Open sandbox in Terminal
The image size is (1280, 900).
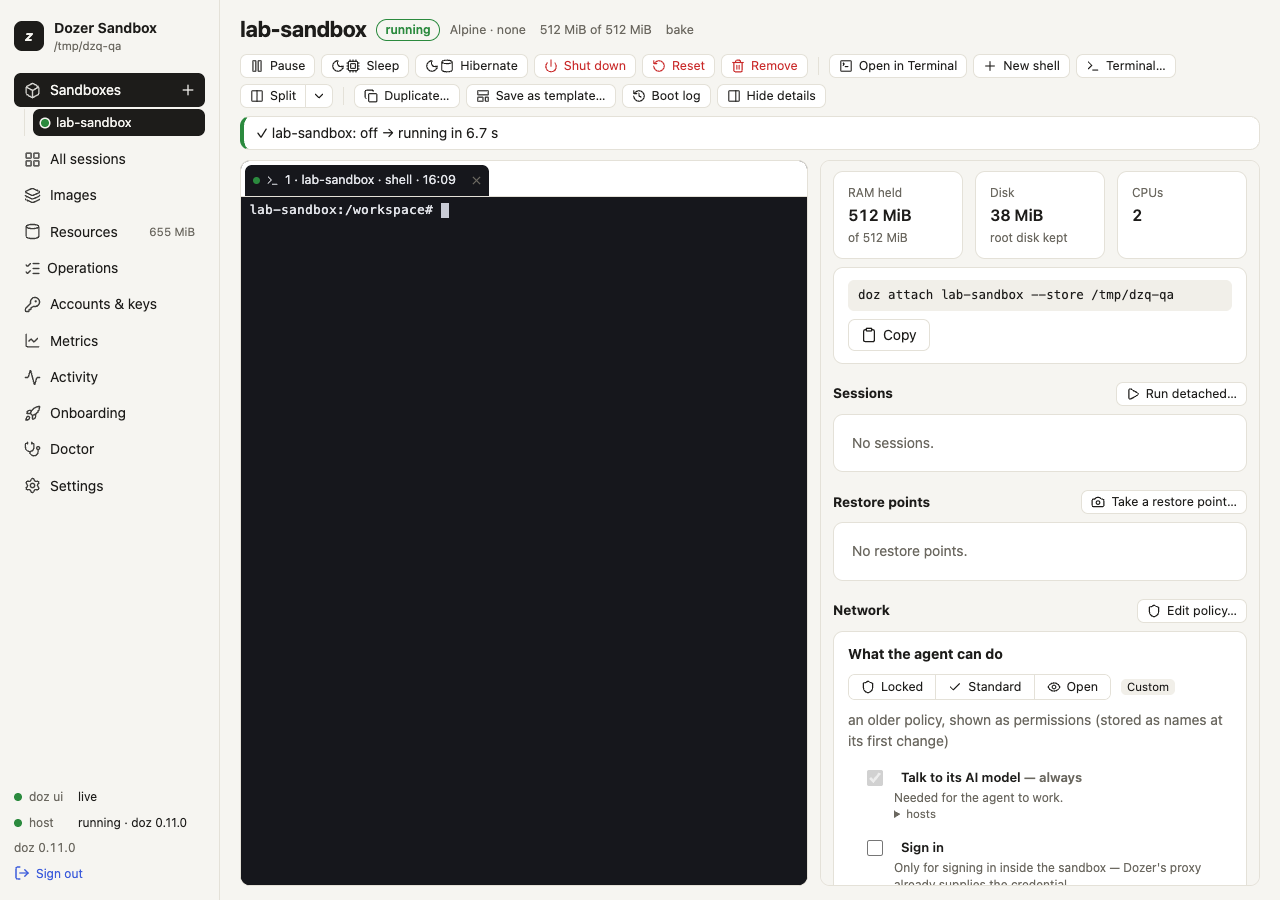tap(898, 66)
